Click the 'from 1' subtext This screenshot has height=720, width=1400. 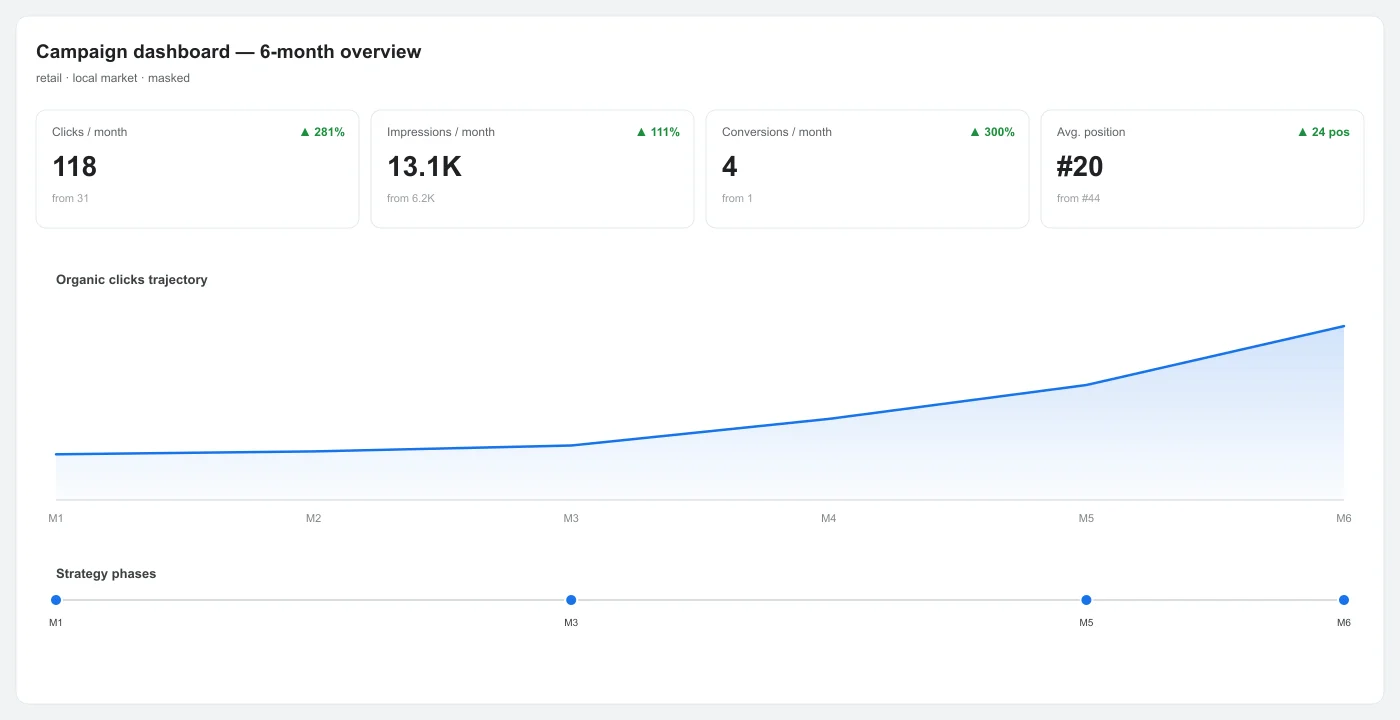click(x=737, y=198)
